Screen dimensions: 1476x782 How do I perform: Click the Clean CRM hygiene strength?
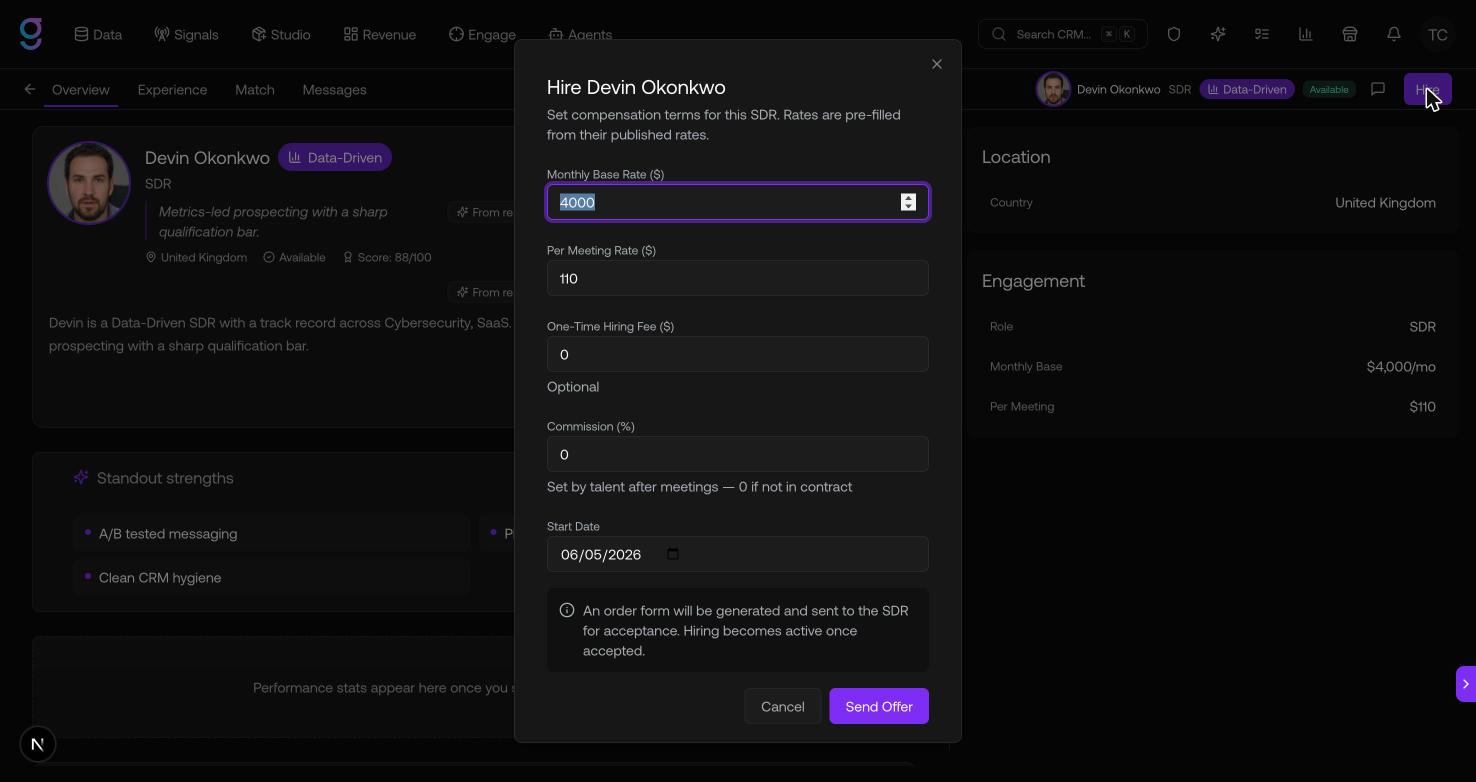[271, 578]
